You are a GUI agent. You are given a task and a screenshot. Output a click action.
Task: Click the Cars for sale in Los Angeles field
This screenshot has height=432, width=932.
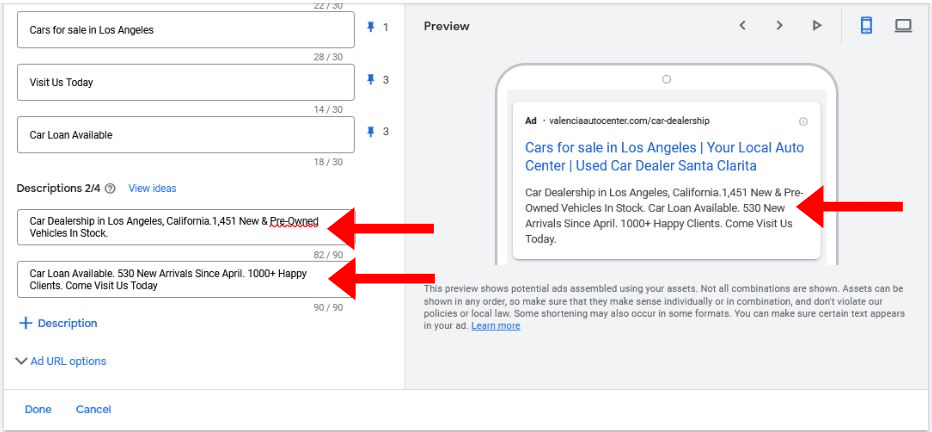tap(186, 30)
